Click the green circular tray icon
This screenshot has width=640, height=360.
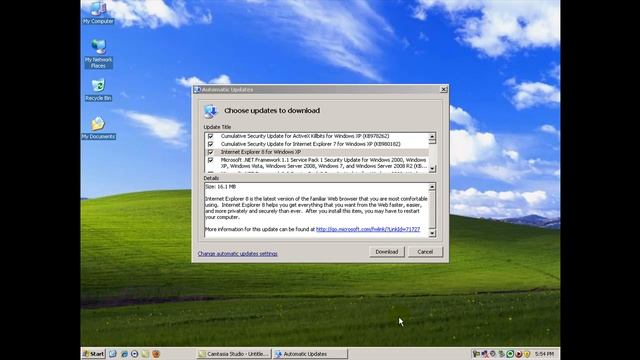click(510, 354)
